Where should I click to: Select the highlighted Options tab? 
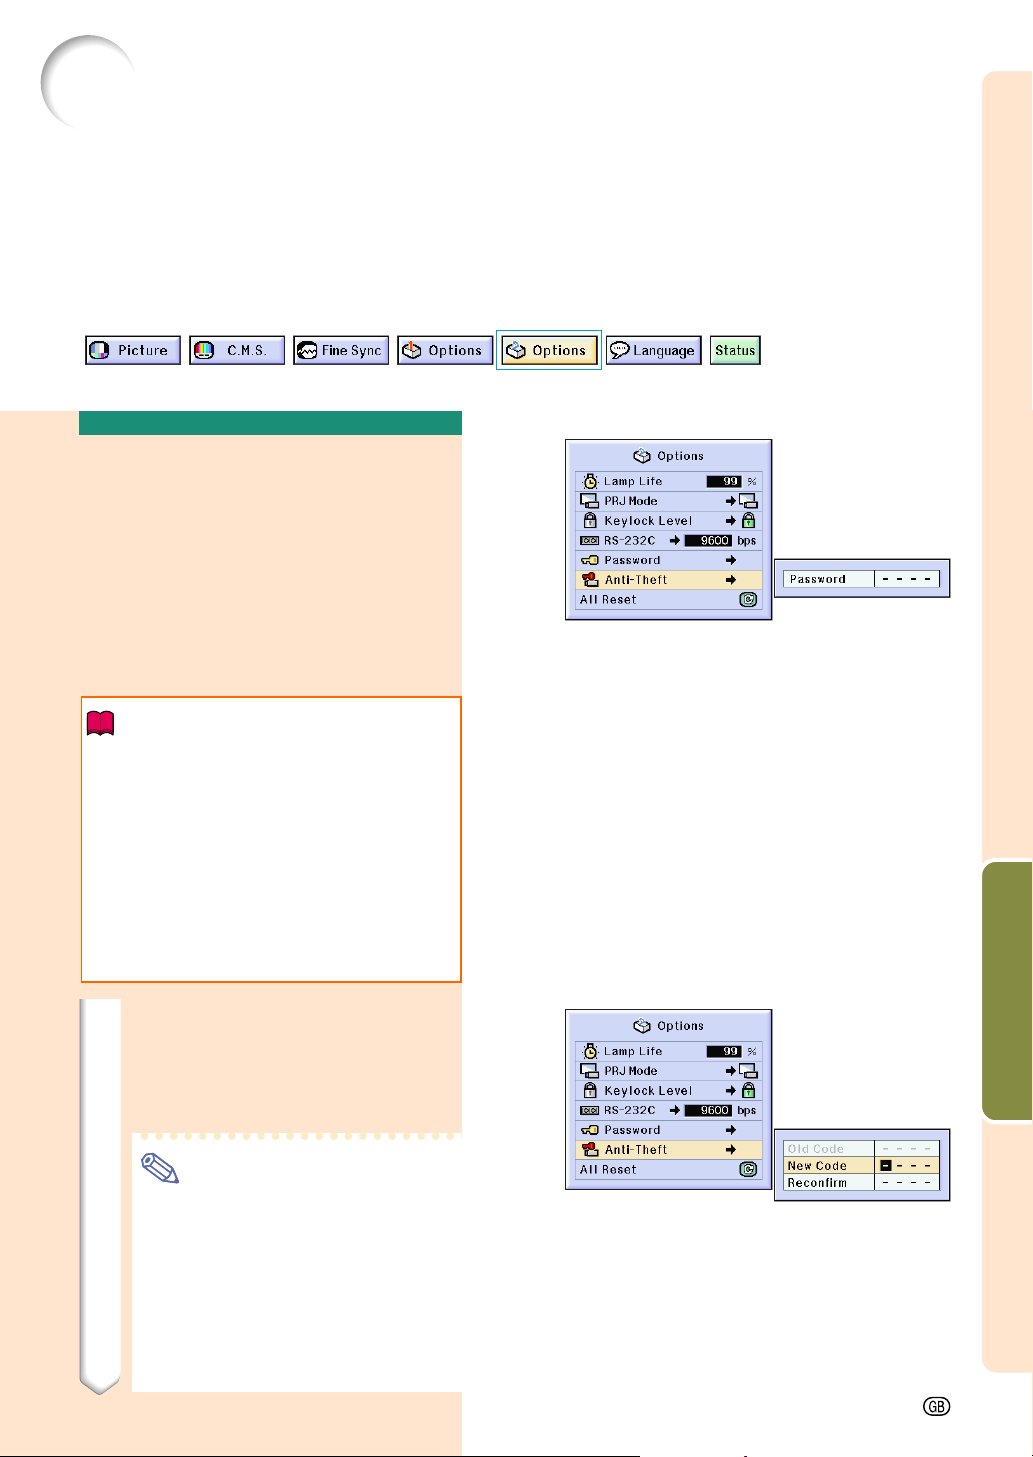pos(549,350)
